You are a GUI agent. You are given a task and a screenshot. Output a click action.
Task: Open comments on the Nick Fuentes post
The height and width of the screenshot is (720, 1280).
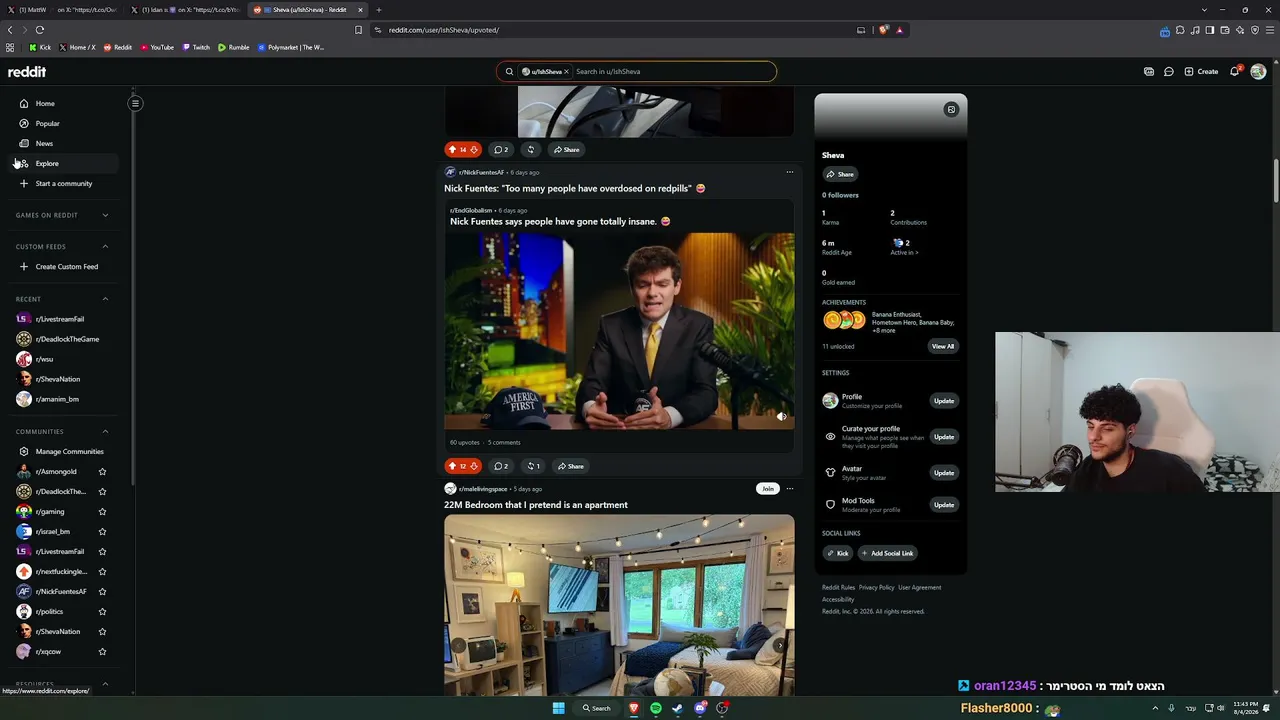pos(501,466)
